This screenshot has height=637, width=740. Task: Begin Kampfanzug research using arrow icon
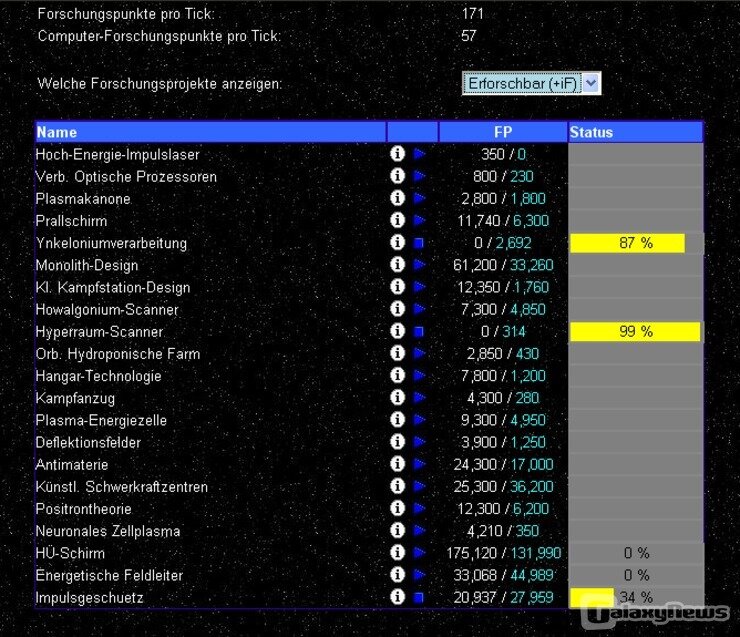pos(419,398)
